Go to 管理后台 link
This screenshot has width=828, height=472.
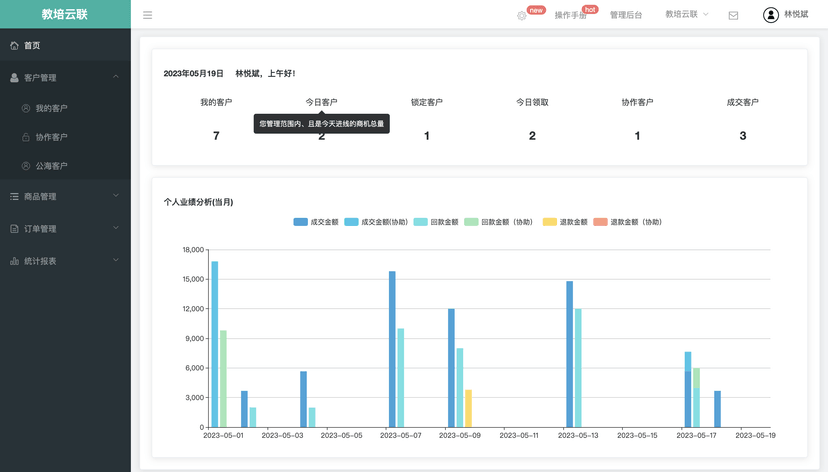626,15
